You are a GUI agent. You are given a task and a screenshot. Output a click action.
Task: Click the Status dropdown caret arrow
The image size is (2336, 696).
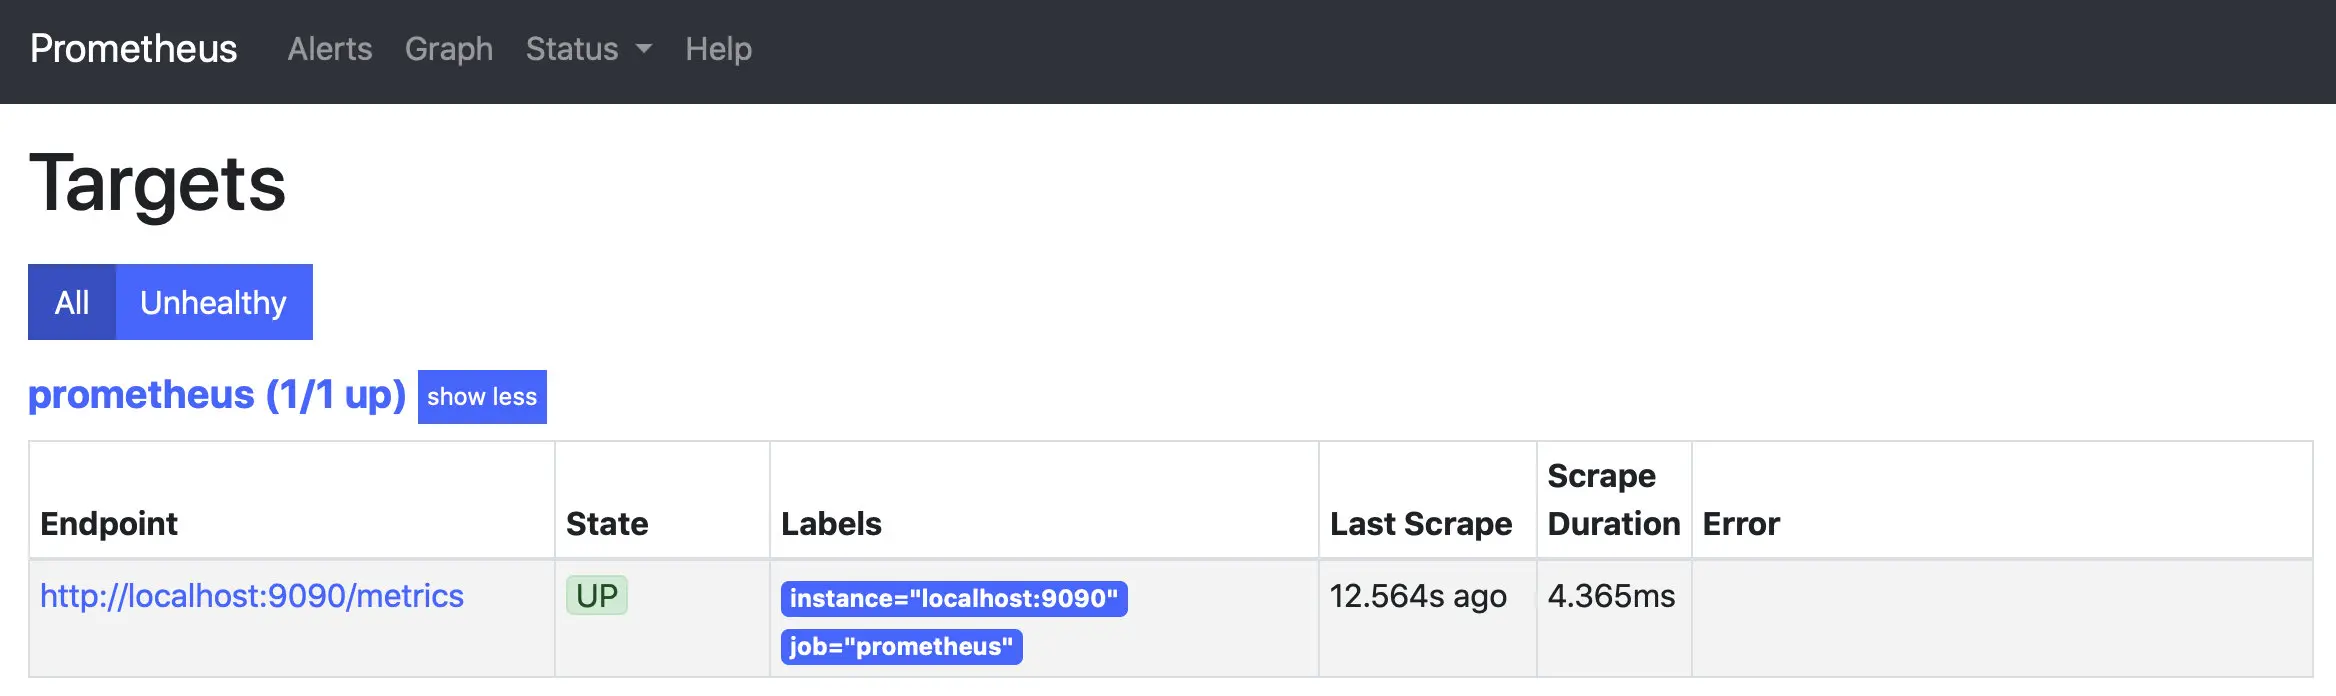click(644, 49)
